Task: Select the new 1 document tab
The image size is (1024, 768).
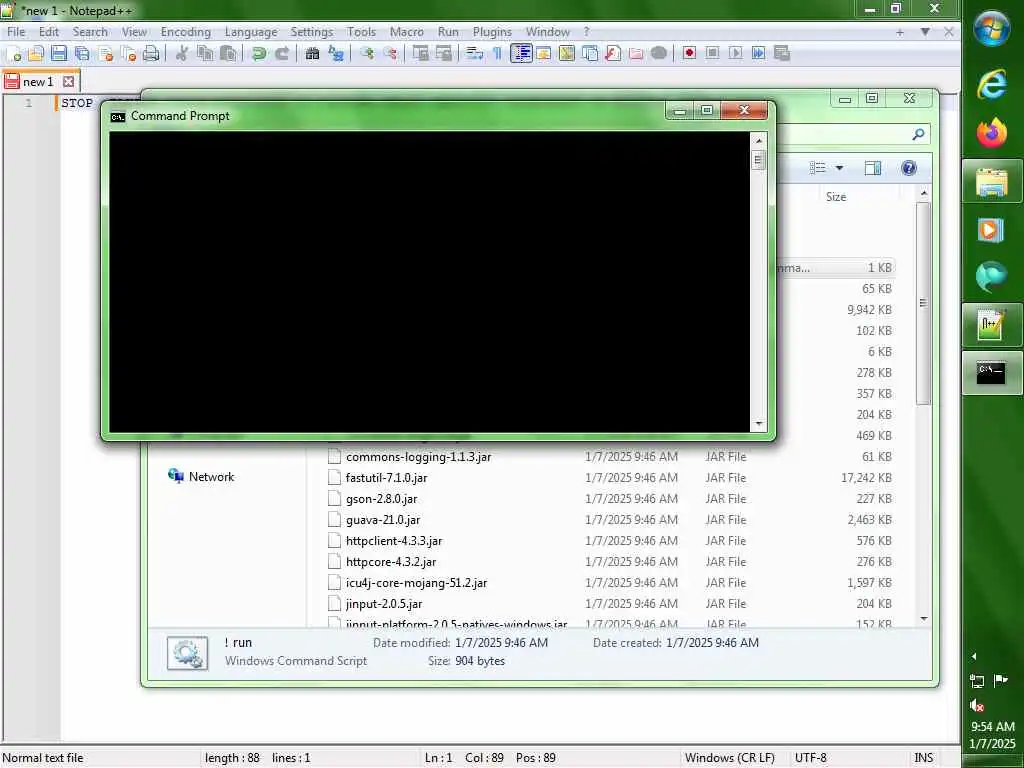Action: tap(38, 82)
